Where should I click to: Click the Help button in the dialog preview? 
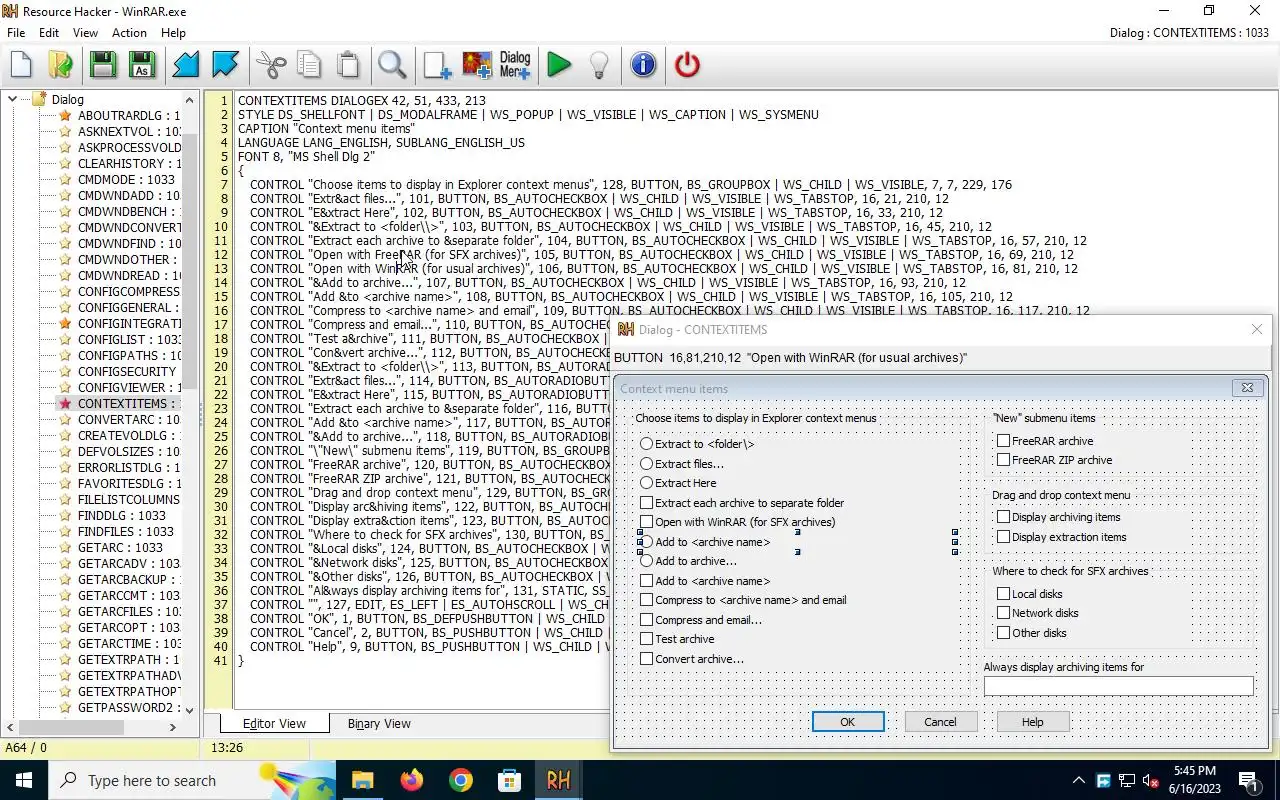[x=1033, y=722]
